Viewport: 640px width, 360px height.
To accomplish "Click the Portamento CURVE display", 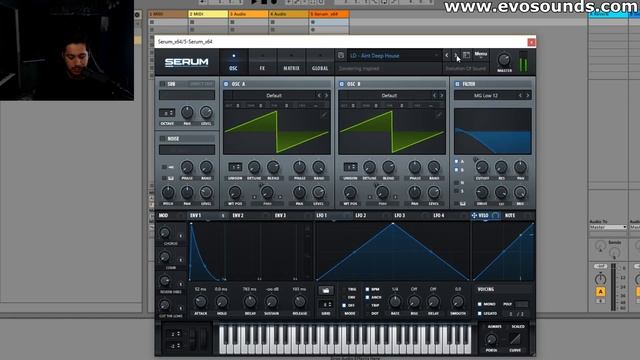I will coord(515,340).
